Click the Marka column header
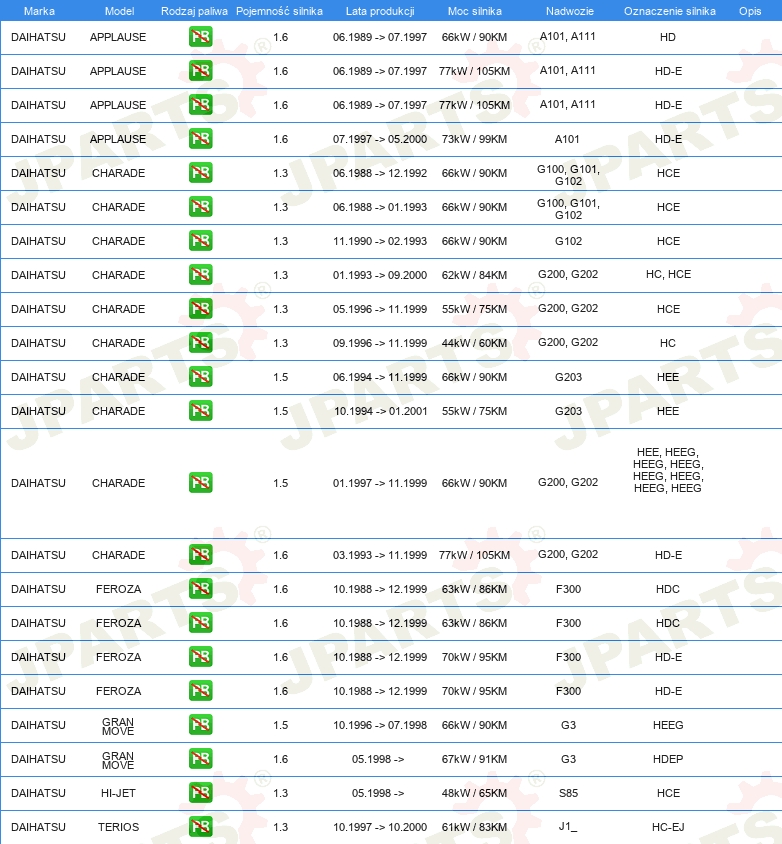Image resolution: width=782 pixels, height=844 pixels. click(x=39, y=11)
